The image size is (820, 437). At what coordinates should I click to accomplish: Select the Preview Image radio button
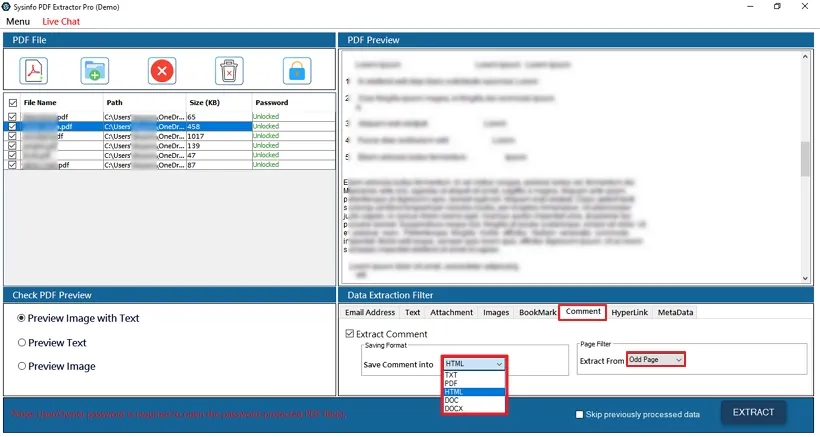(22, 366)
